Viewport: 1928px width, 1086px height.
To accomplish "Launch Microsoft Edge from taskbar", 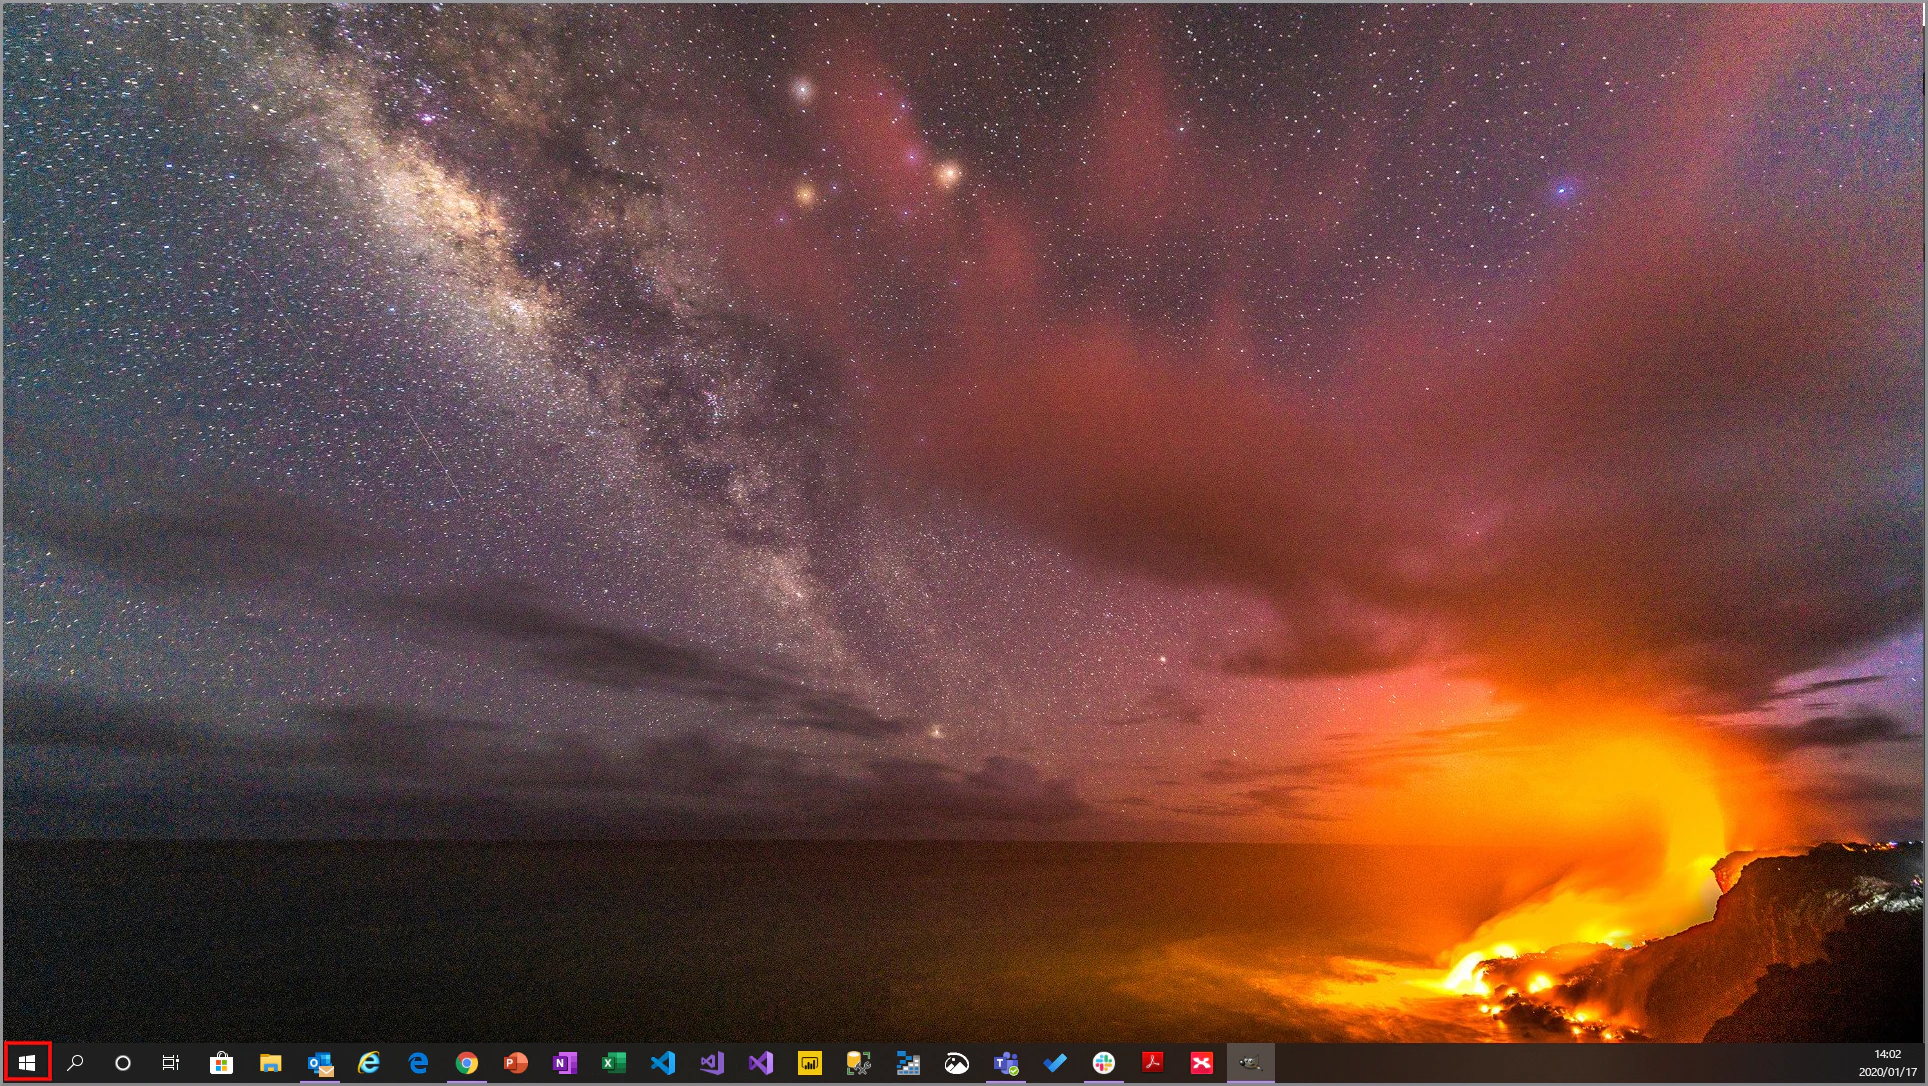I will tap(418, 1063).
